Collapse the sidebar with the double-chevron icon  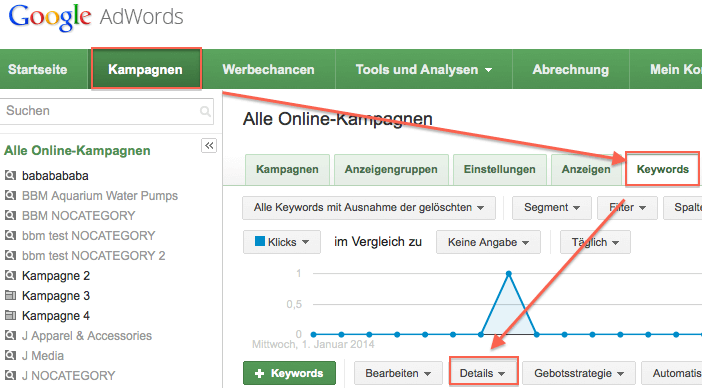[x=209, y=145]
